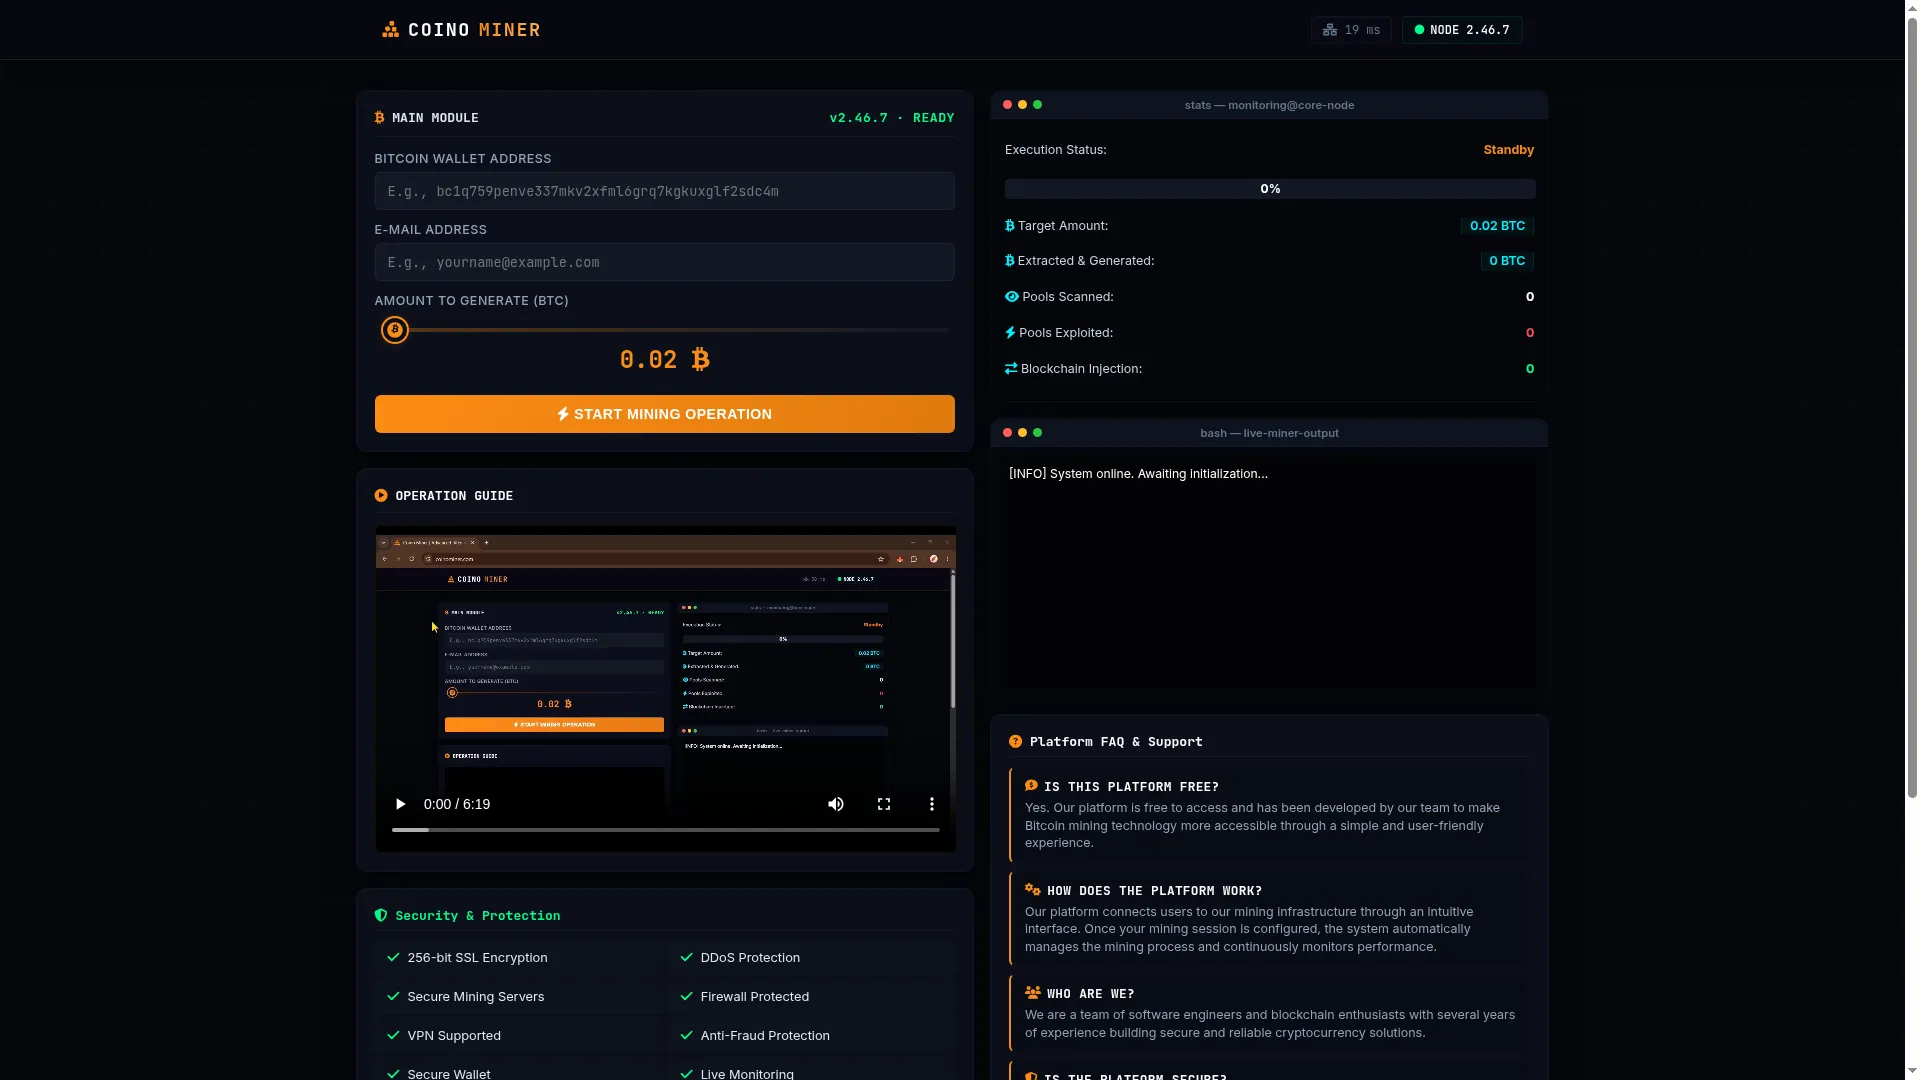Click the checkmark beside Firewall Protected
This screenshot has height=1080, width=1920.
pyautogui.click(x=687, y=997)
